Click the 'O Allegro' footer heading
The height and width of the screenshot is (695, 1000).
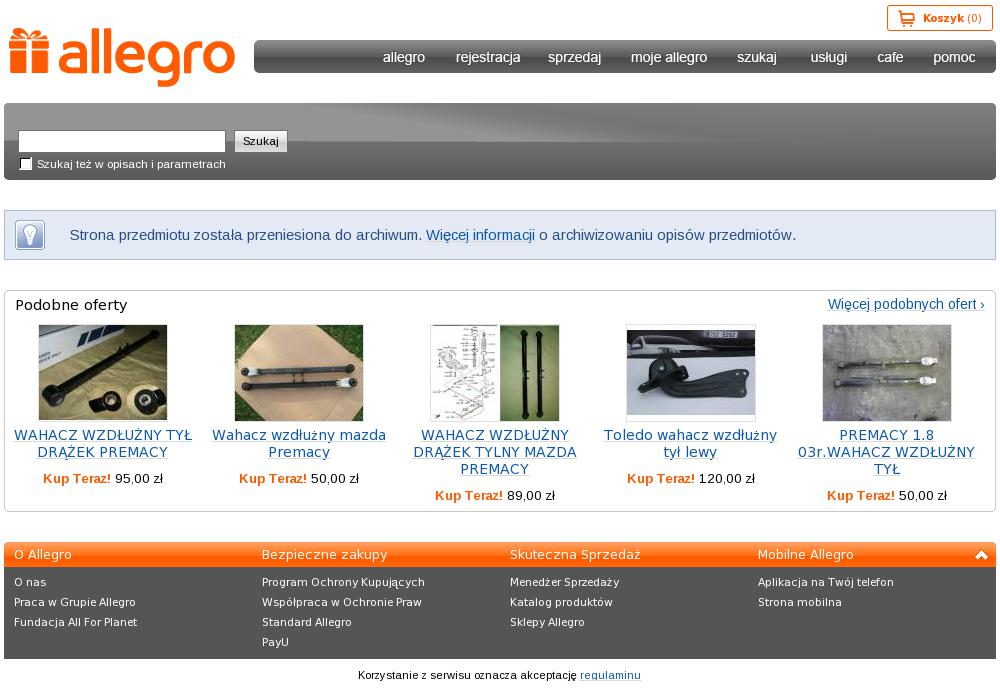[x=43, y=555]
